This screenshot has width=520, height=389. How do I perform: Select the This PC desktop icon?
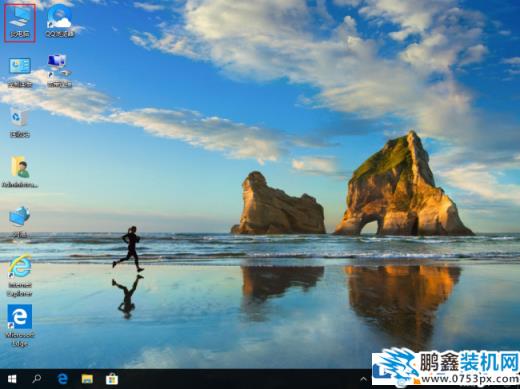click(x=20, y=22)
